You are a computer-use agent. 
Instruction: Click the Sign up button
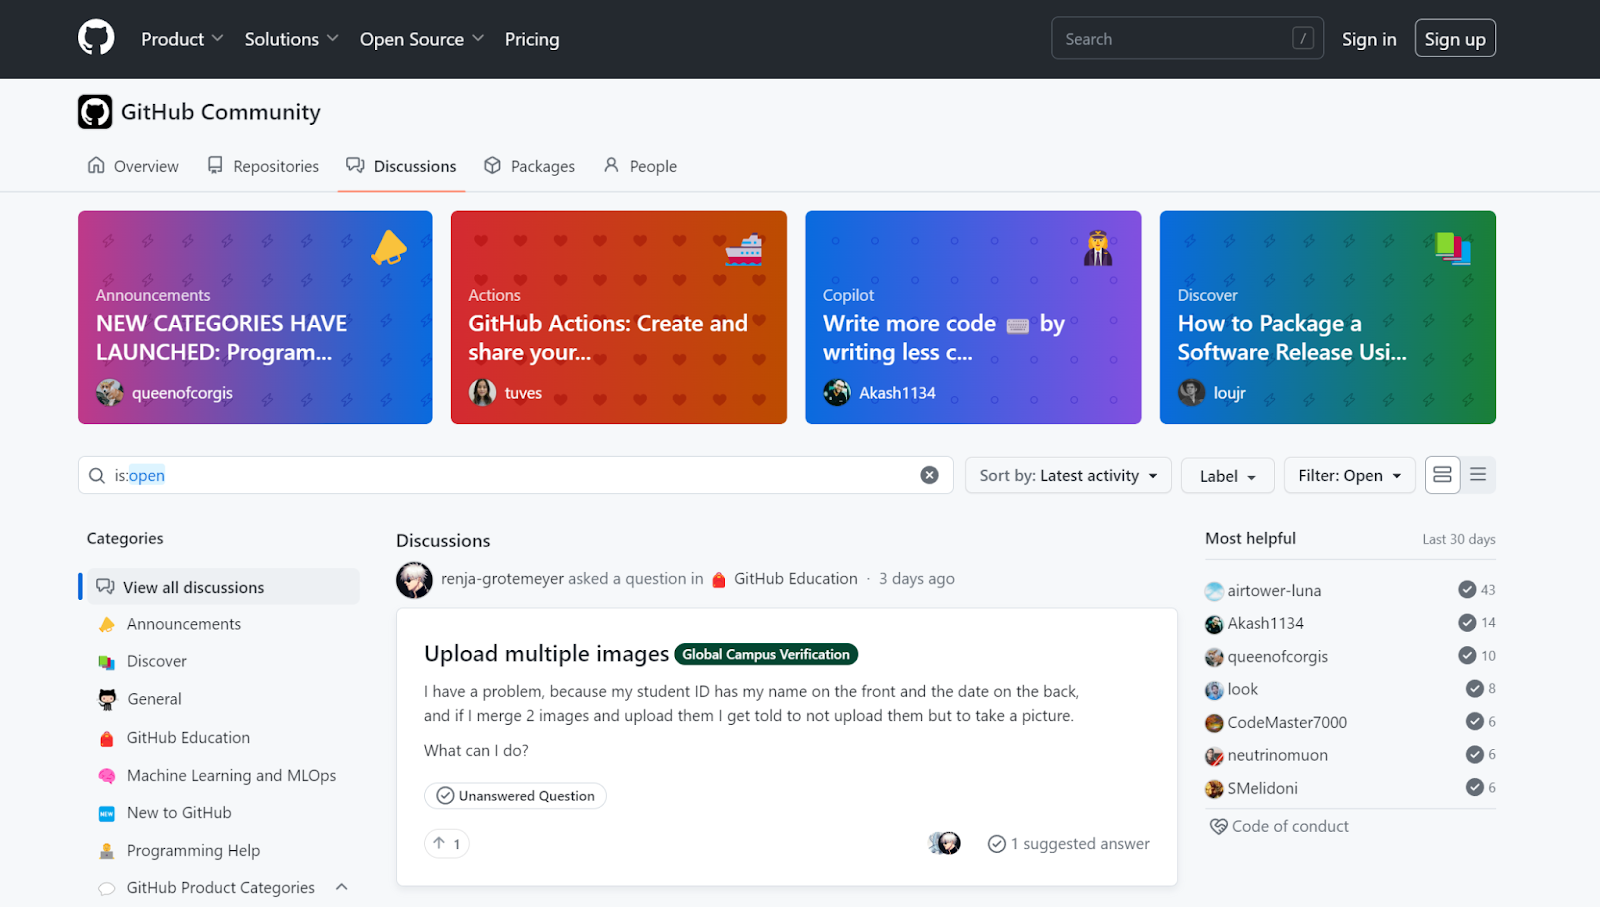point(1454,38)
